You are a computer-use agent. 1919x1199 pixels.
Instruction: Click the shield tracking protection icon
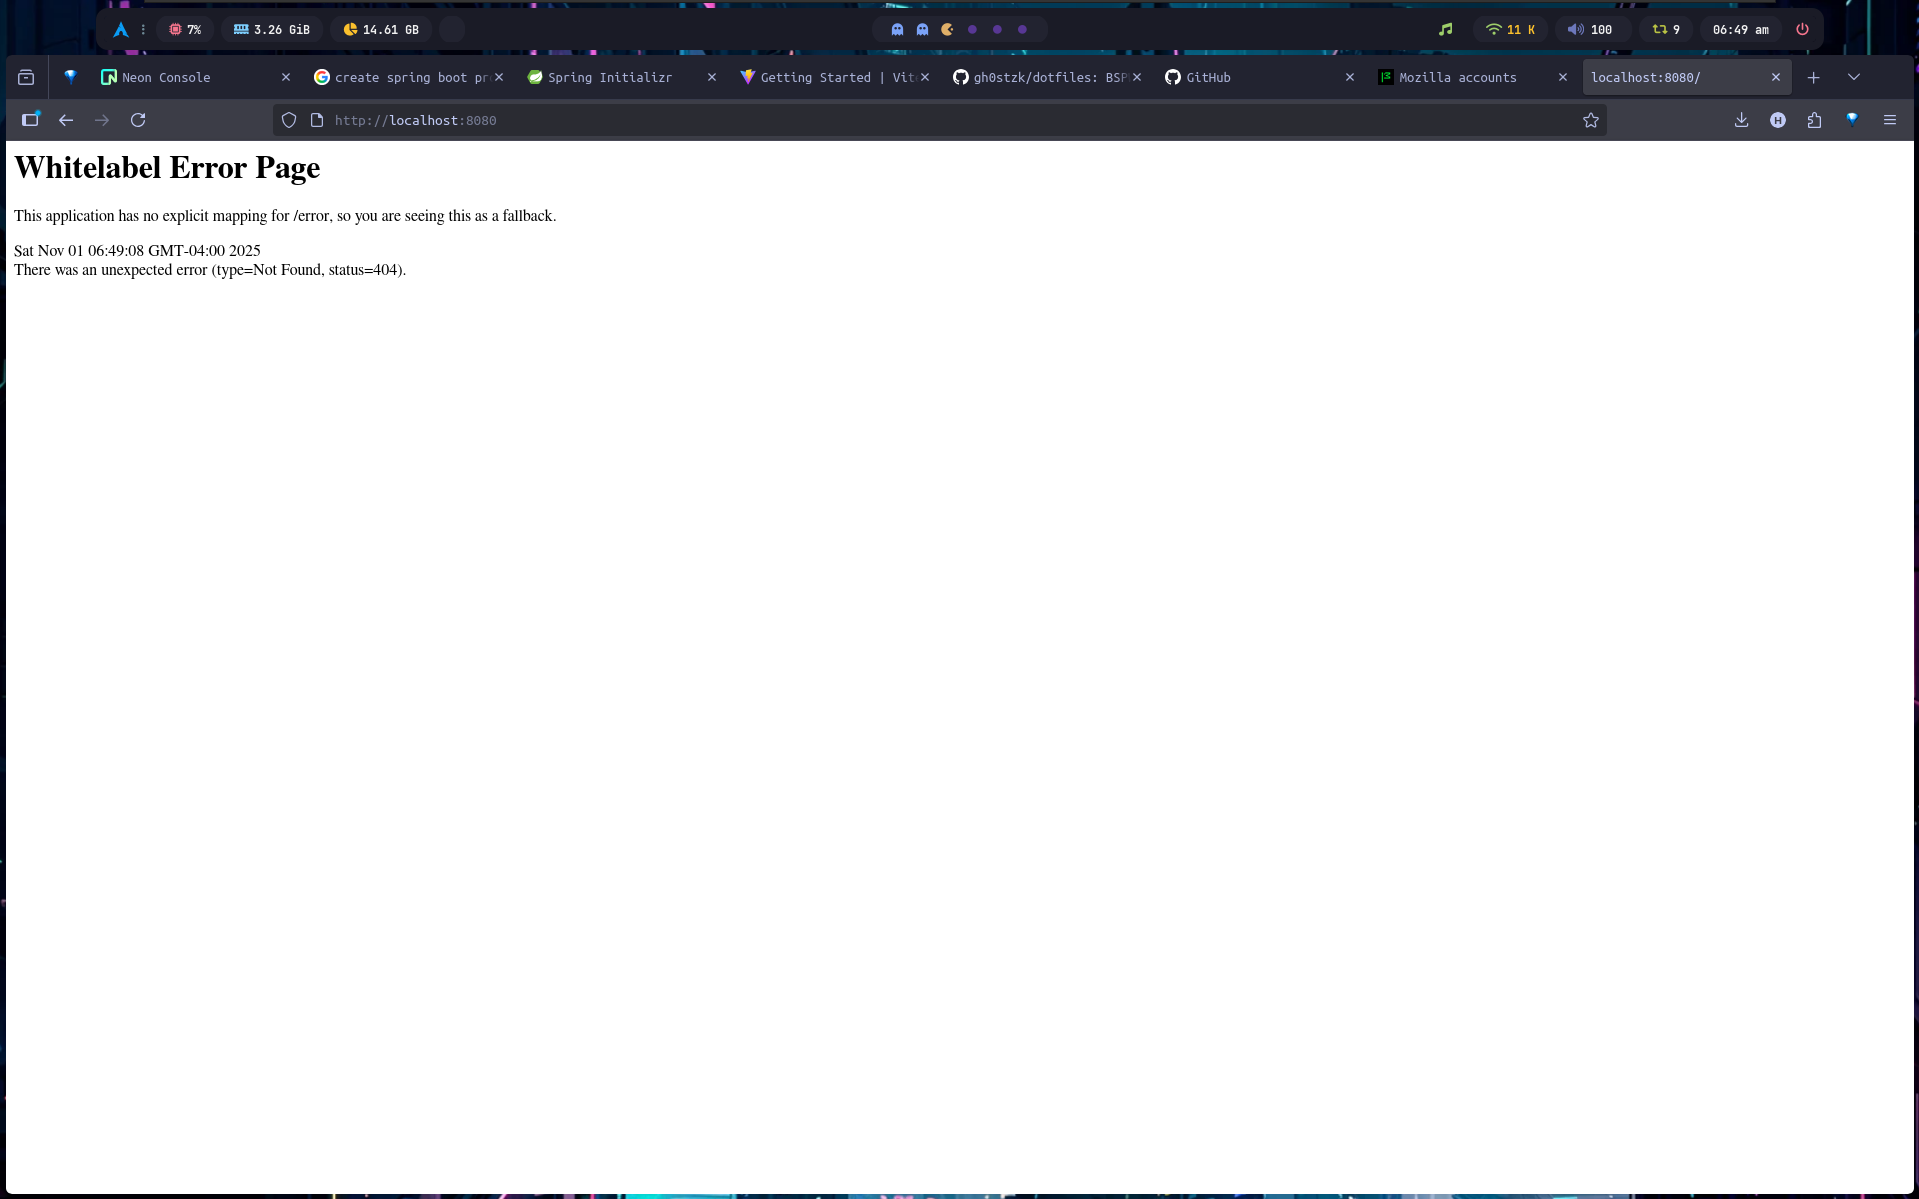click(x=289, y=120)
